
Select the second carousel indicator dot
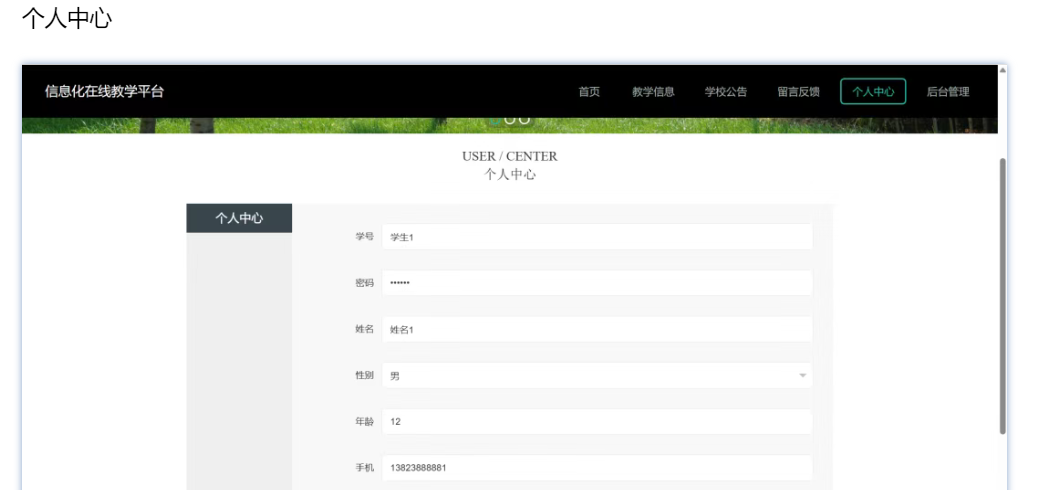510,120
